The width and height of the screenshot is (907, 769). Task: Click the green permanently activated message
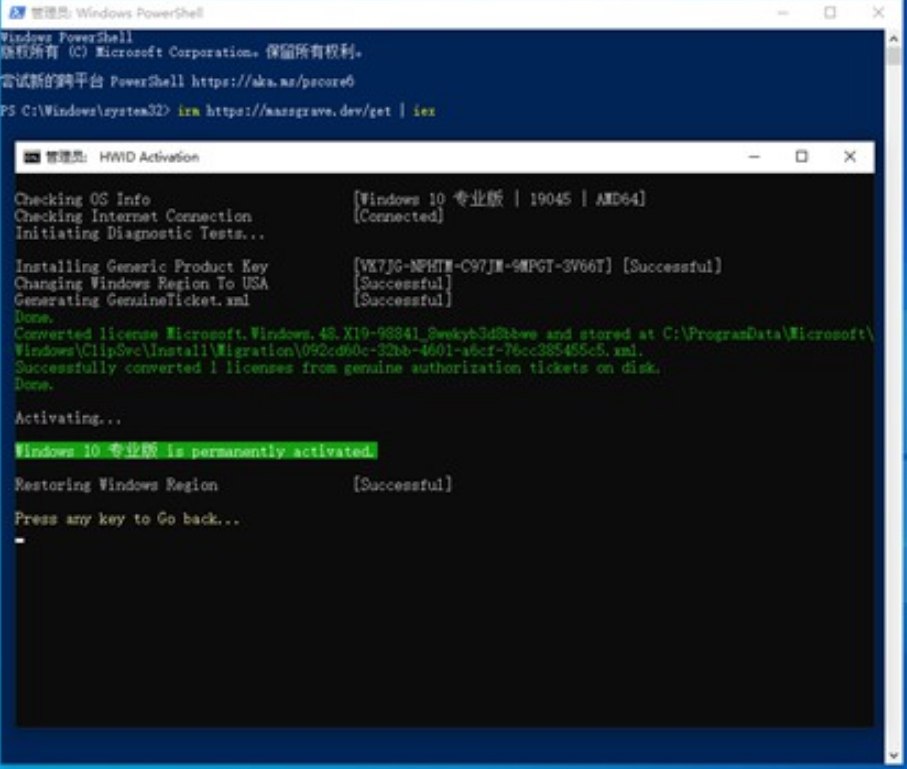click(x=196, y=451)
